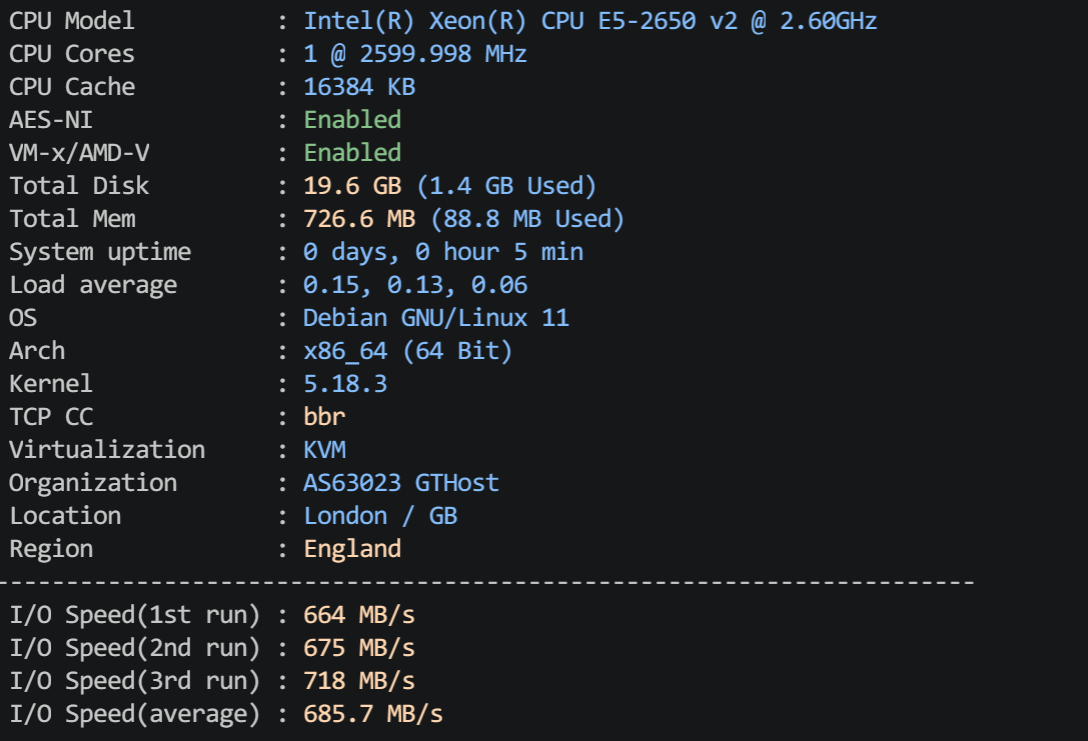Viewport: 1088px width, 741px height.
Task: Select the 'I/O Speed(average)' label
Action: click(135, 715)
